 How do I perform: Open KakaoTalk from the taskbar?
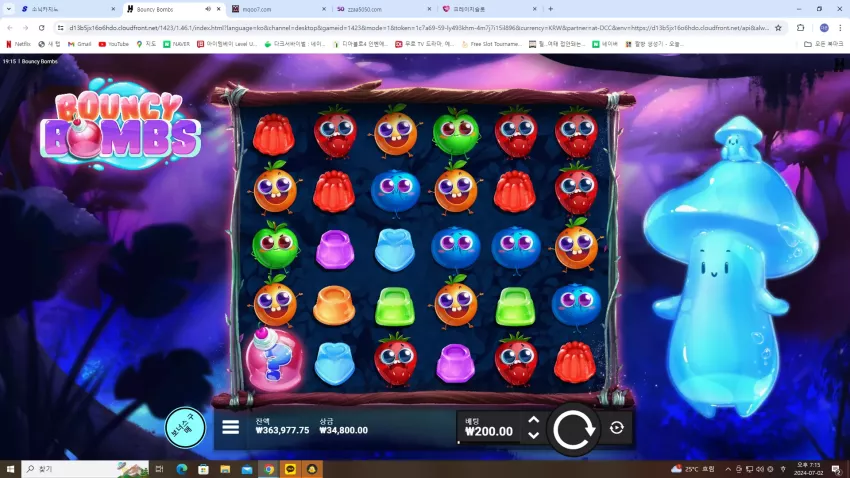pos(291,469)
